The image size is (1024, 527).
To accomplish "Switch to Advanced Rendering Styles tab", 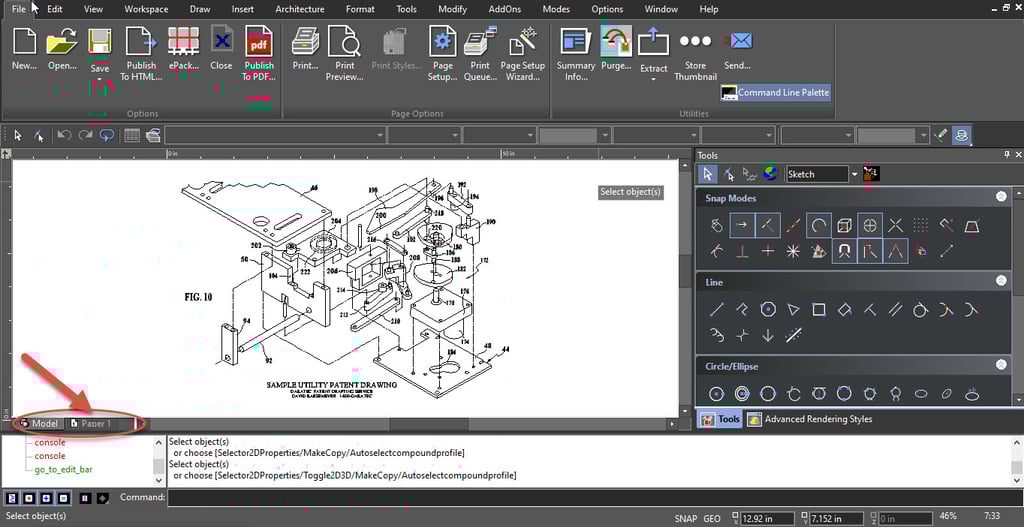I will [x=810, y=419].
